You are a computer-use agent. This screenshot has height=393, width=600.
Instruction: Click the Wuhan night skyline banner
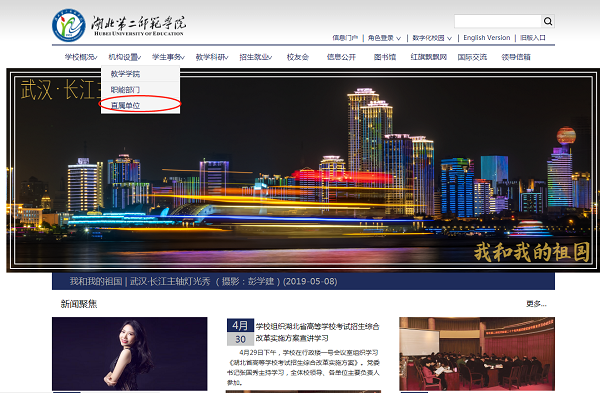[x=303, y=170]
